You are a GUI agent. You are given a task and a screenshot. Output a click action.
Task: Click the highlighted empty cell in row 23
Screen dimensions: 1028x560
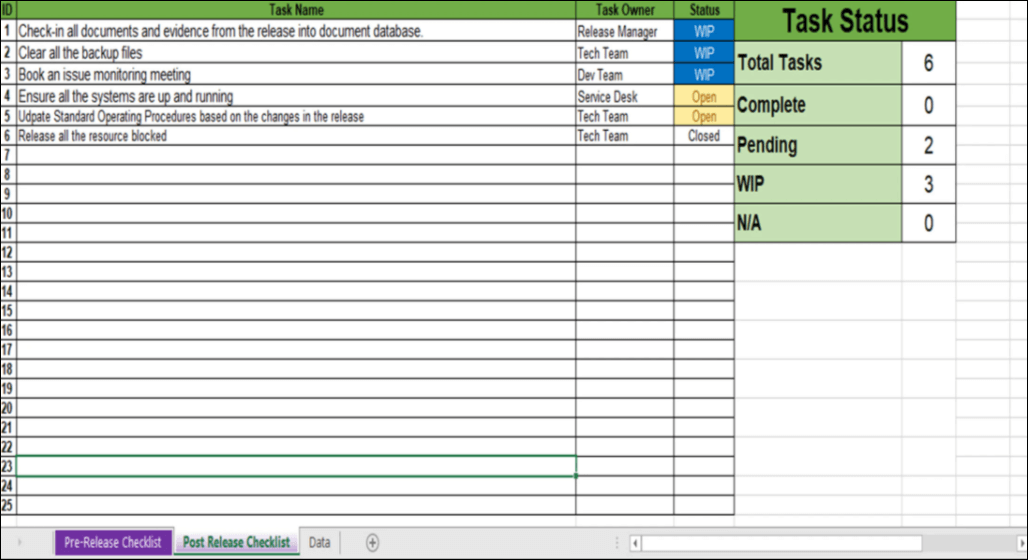coord(296,466)
